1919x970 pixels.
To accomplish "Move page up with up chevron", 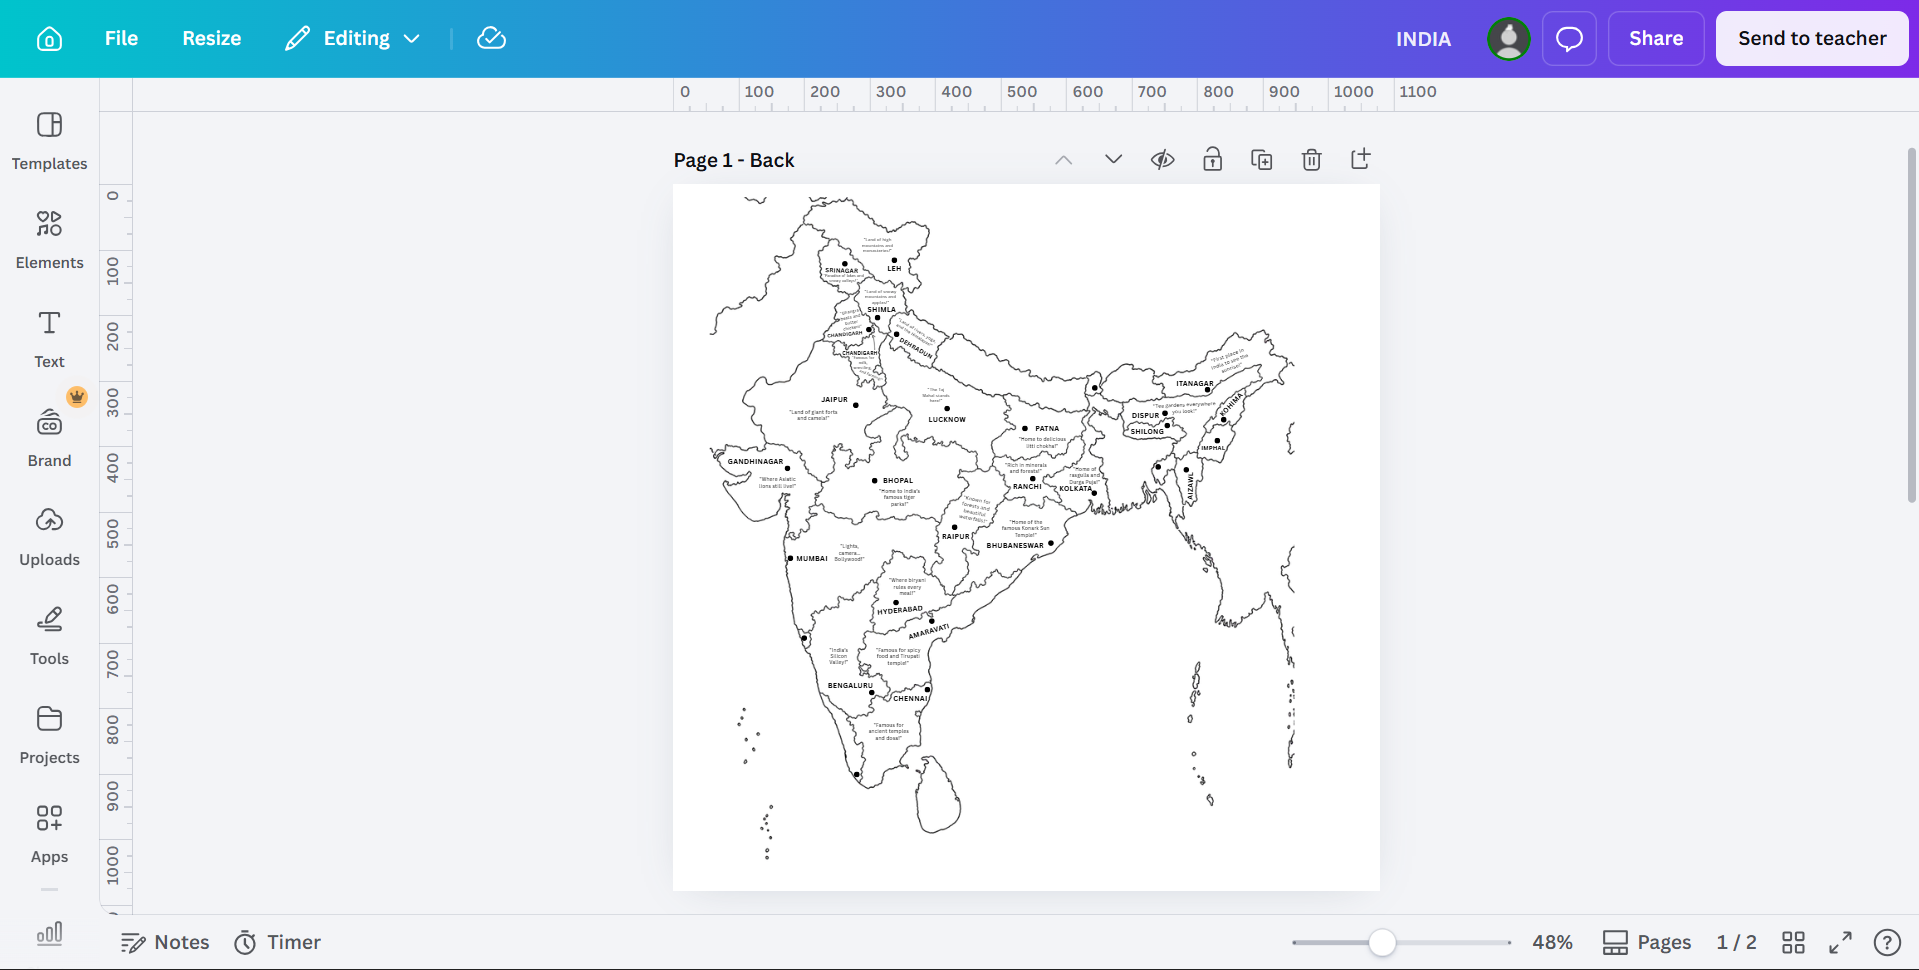I will 1063,160.
